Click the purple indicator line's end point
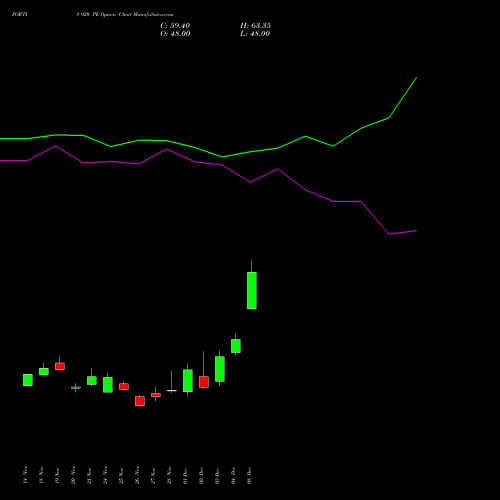500x500 pixels. 417,230
